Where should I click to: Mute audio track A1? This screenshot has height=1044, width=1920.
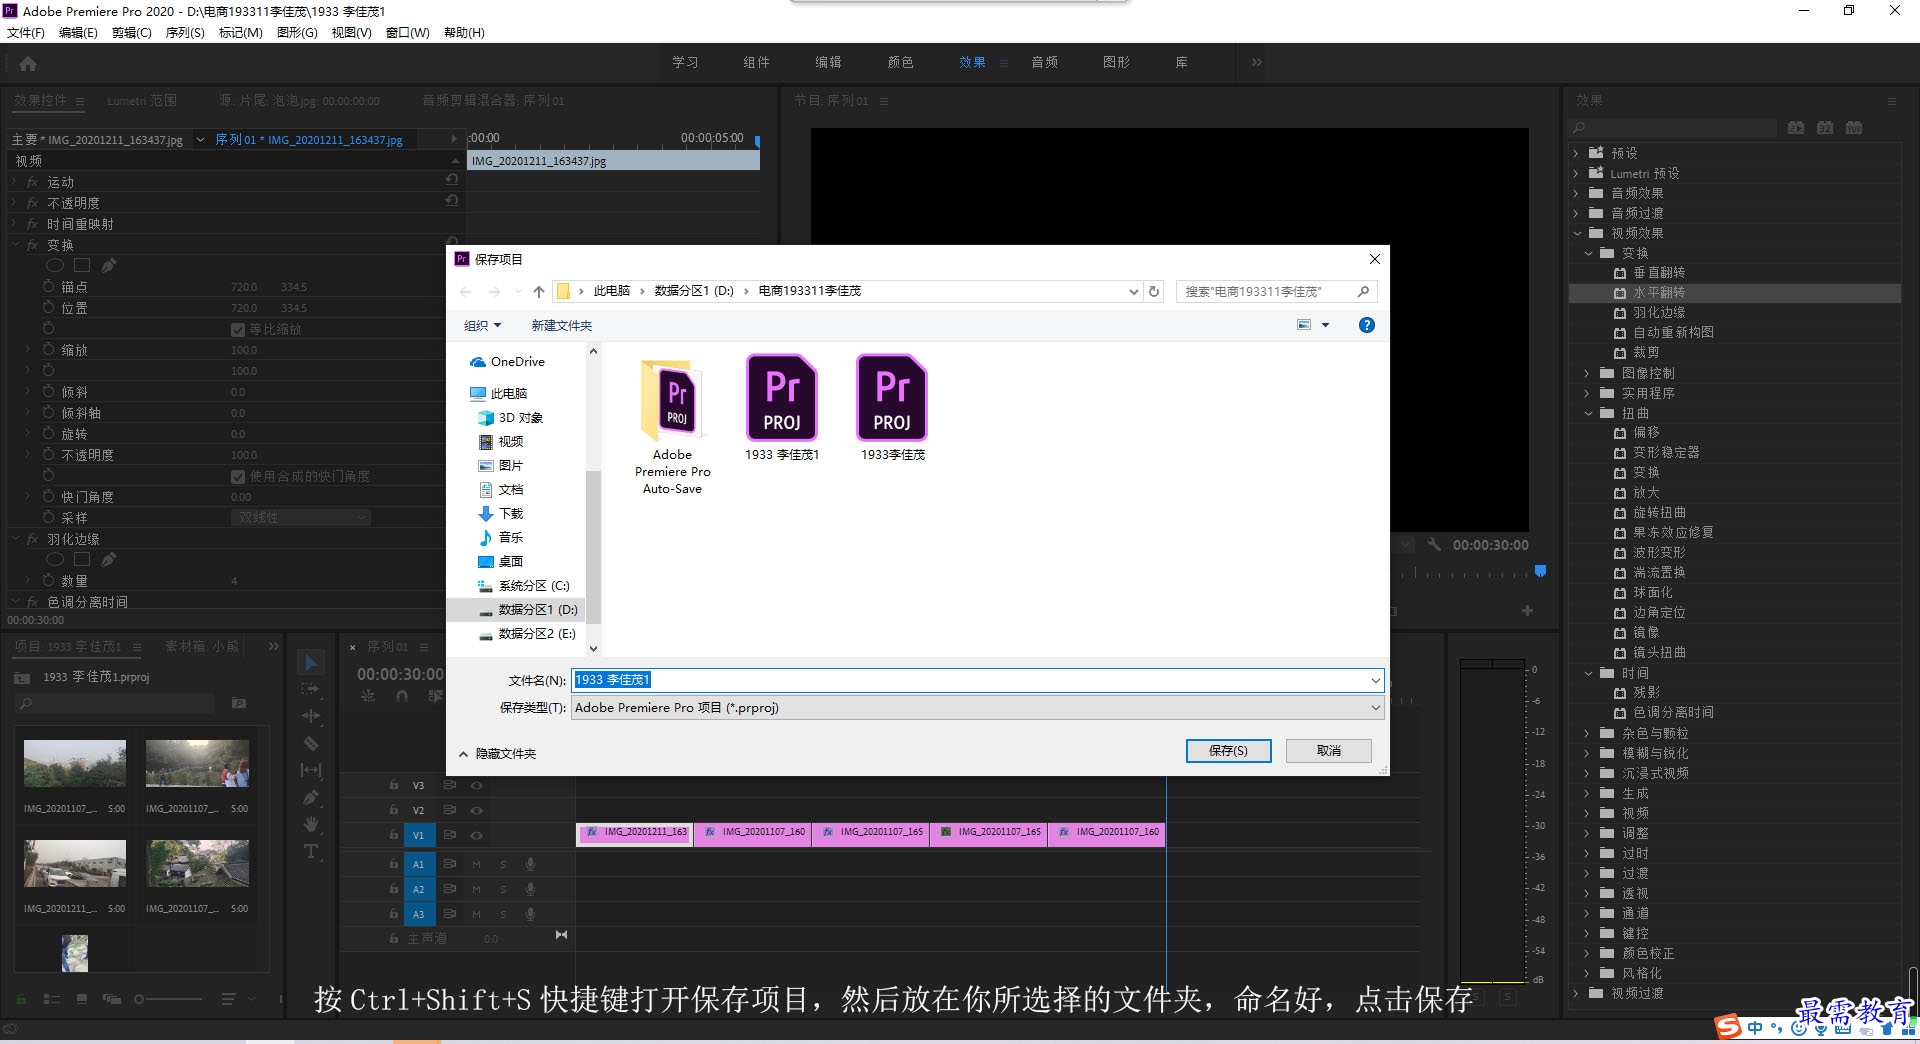tap(477, 864)
